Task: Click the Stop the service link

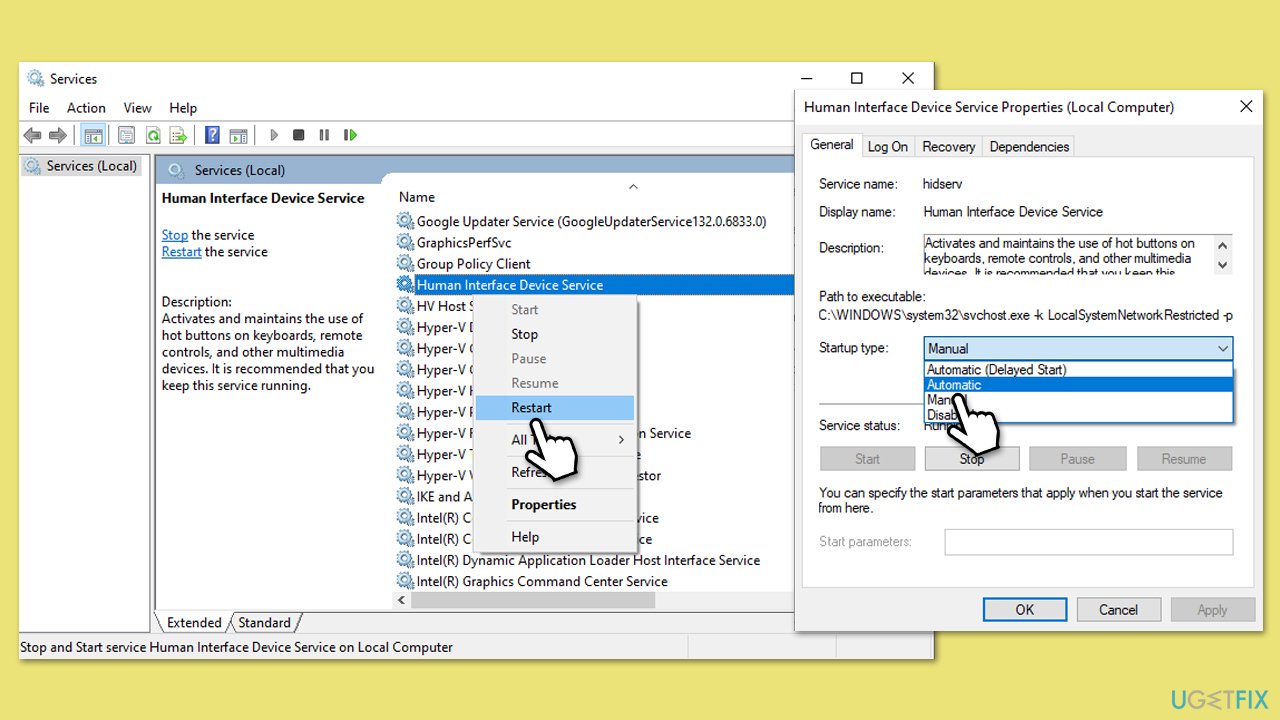Action: coord(175,235)
